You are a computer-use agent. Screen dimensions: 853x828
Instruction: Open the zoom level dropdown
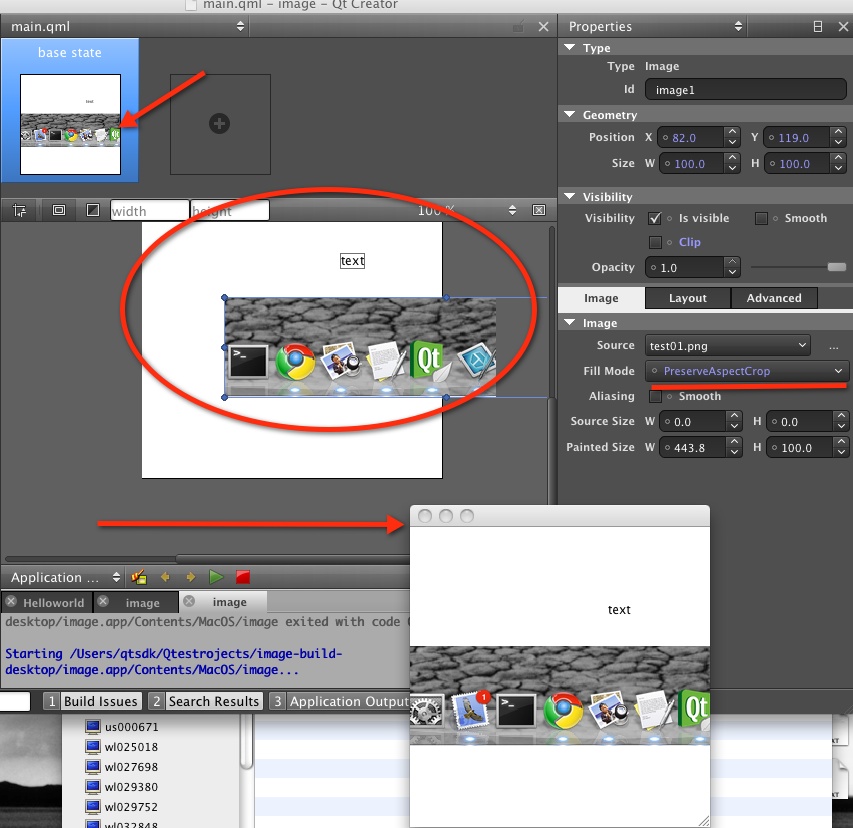512,210
